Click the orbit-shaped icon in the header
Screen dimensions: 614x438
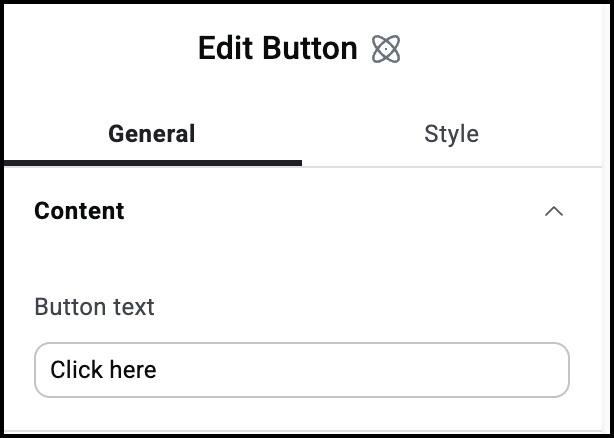386,49
